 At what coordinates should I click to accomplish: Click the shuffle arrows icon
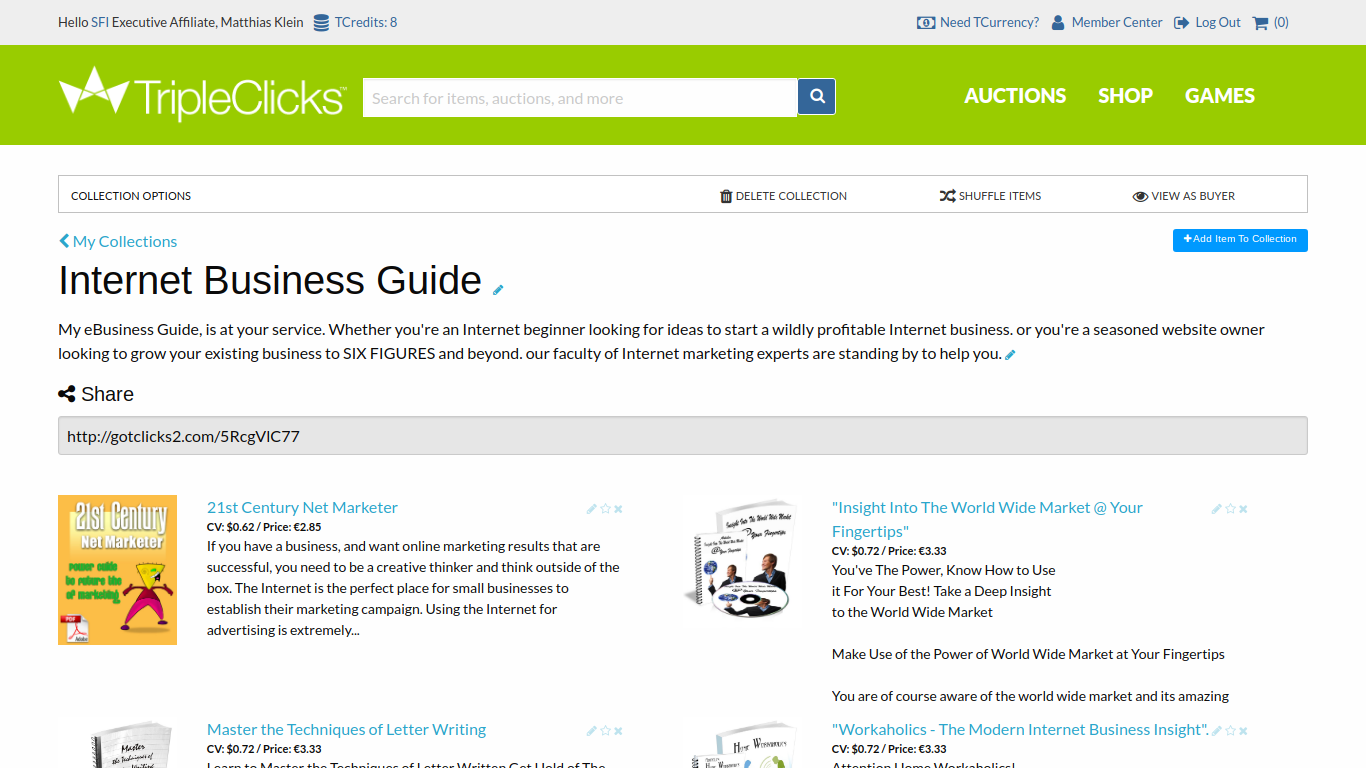[948, 196]
